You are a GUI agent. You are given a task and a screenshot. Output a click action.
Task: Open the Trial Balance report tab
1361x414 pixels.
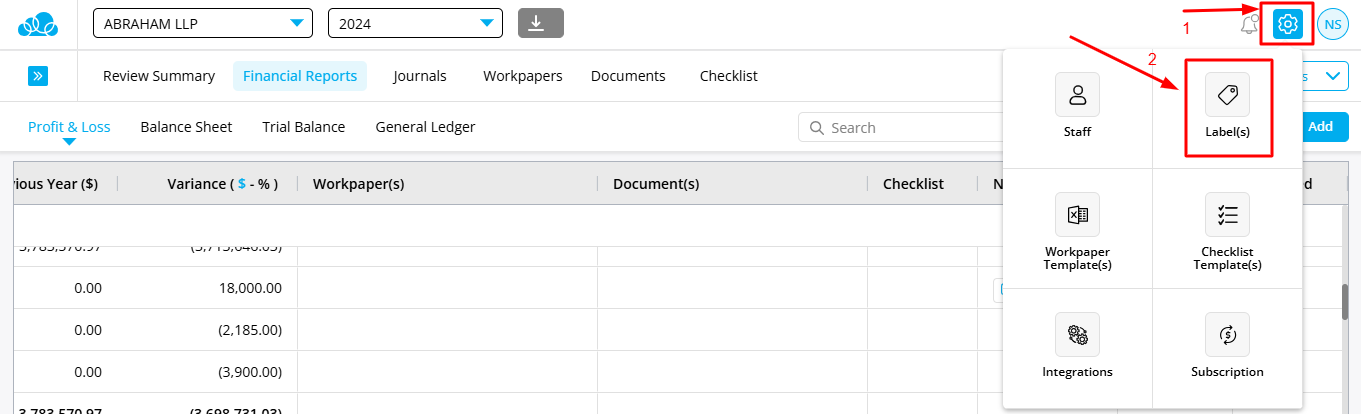[303, 127]
